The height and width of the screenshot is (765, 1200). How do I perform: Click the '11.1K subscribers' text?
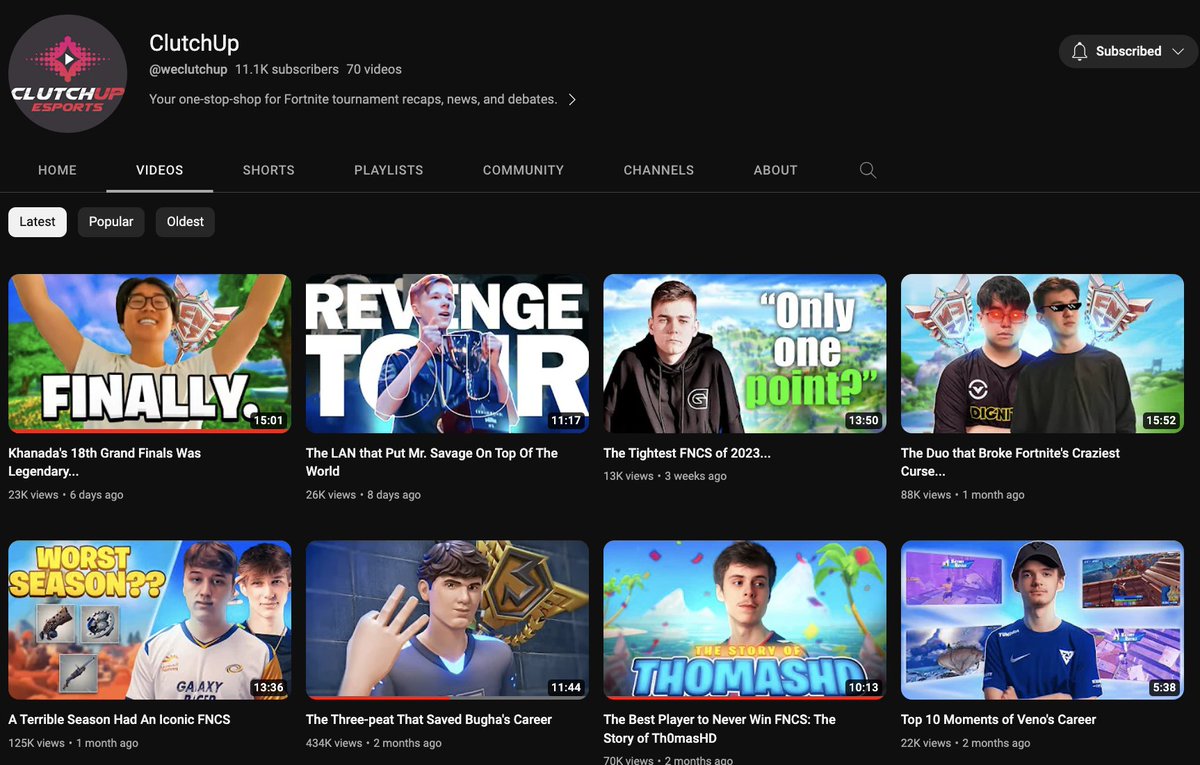(x=287, y=70)
